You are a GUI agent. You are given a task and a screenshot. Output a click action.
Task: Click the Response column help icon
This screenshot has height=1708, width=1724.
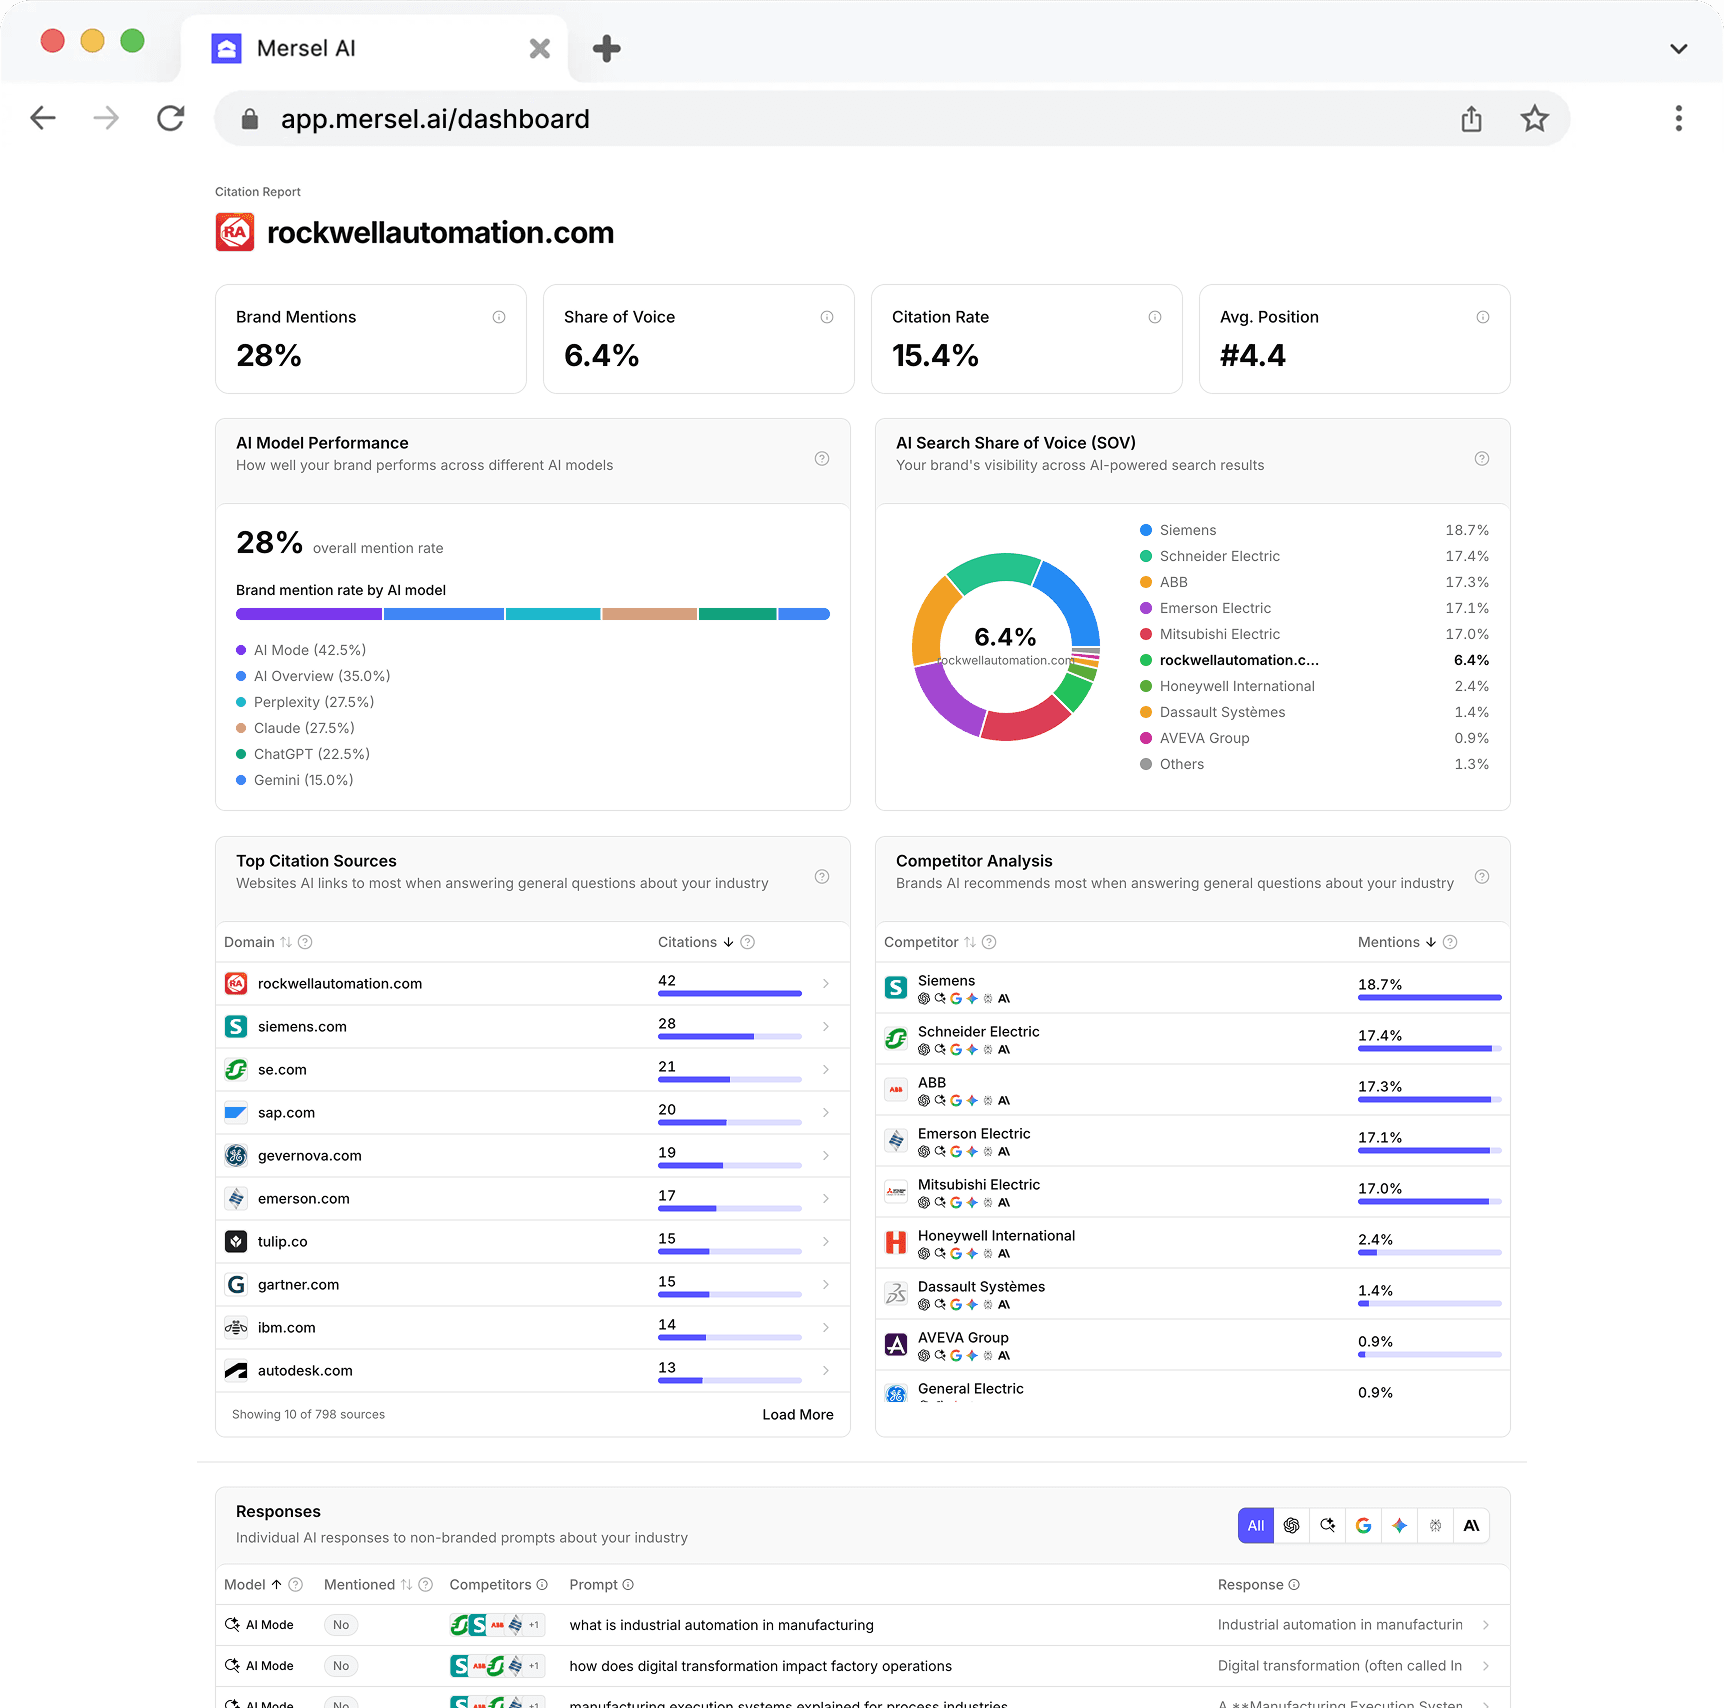tap(1294, 1584)
